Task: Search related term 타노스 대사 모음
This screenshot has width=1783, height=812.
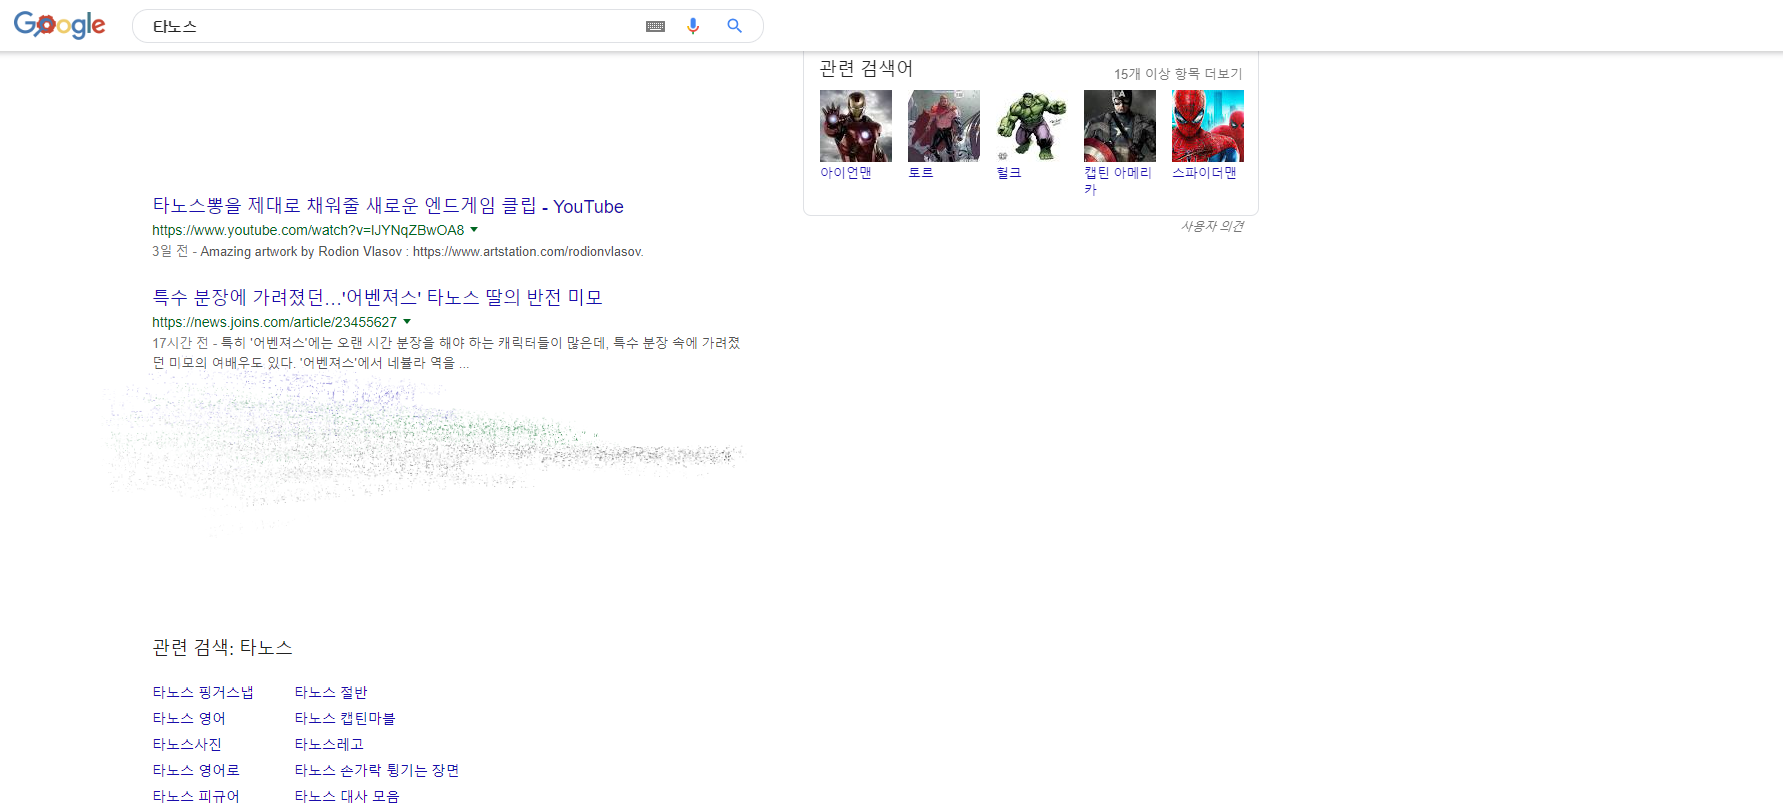Action: [x=347, y=796]
